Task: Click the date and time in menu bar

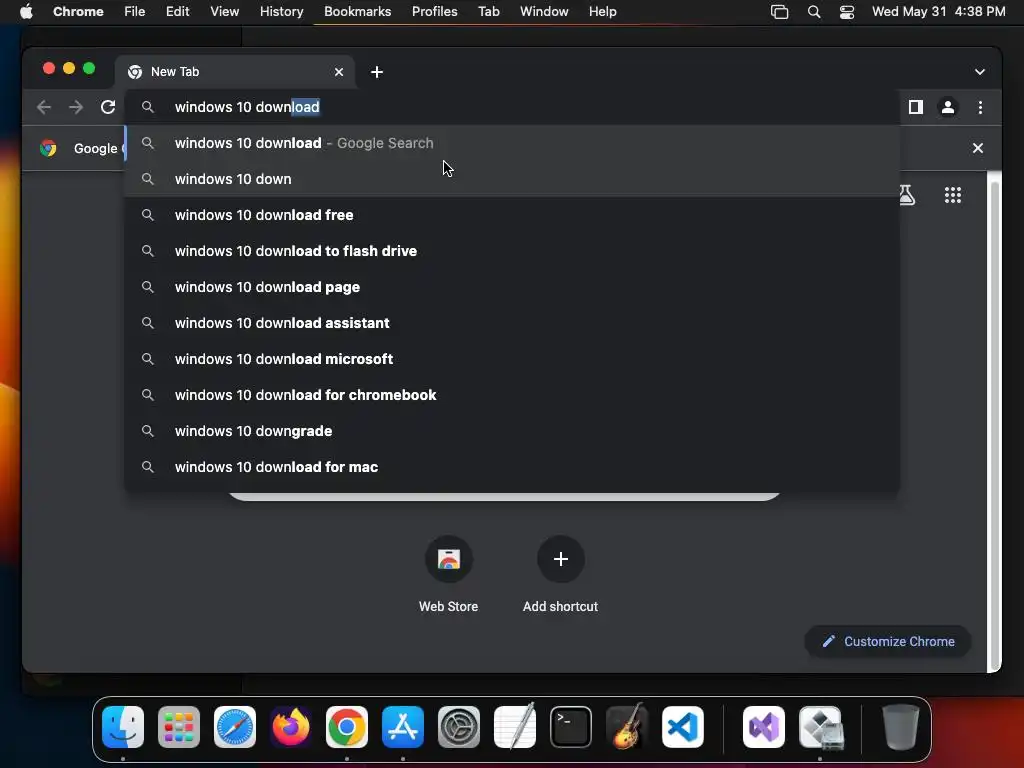Action: (938, 12)
